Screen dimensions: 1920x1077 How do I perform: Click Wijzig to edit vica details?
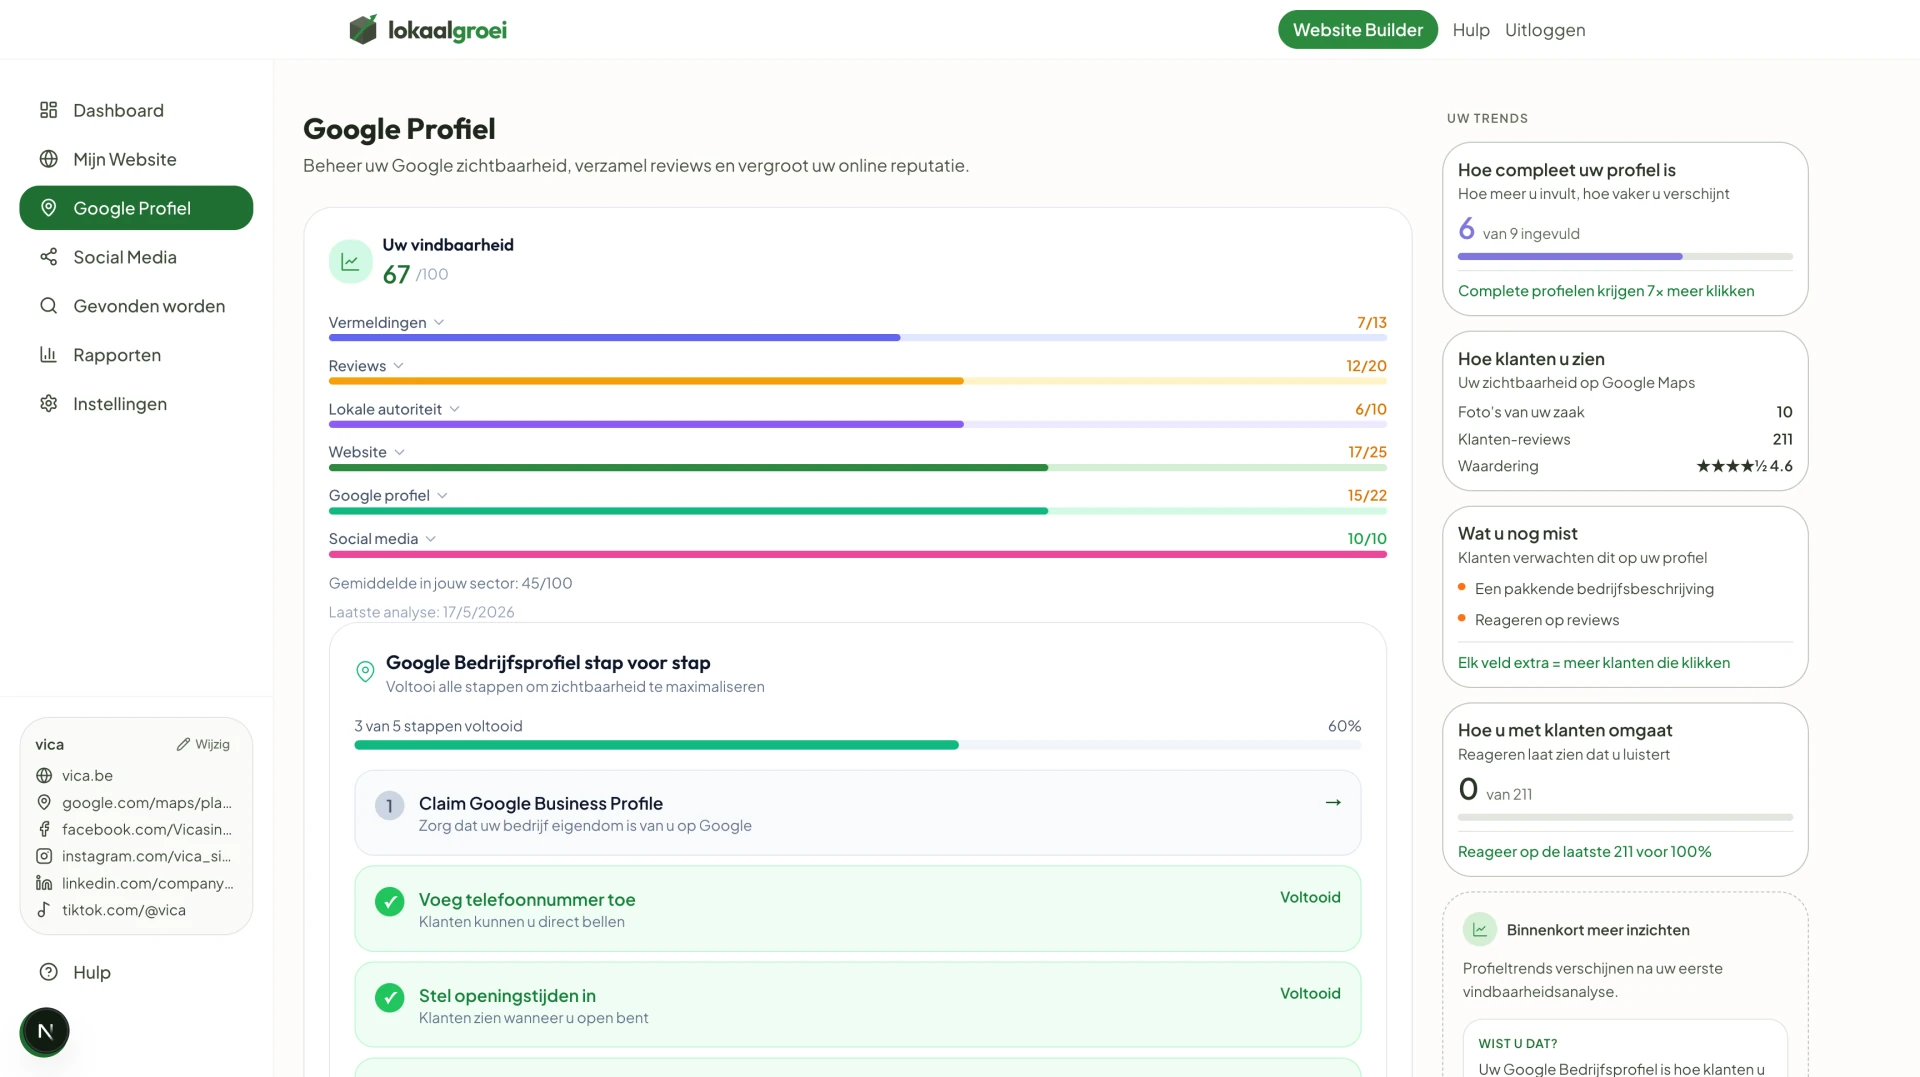pyautogui.click(x=203, y=745)
